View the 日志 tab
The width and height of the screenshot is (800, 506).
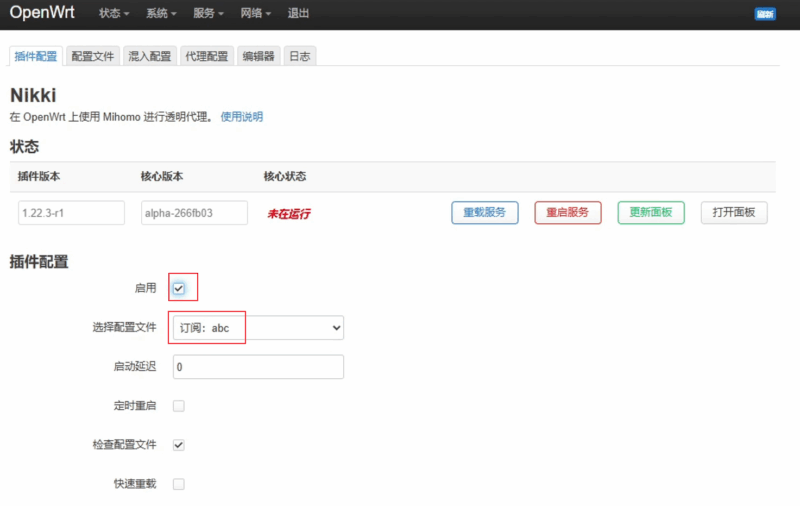point(300,57)
